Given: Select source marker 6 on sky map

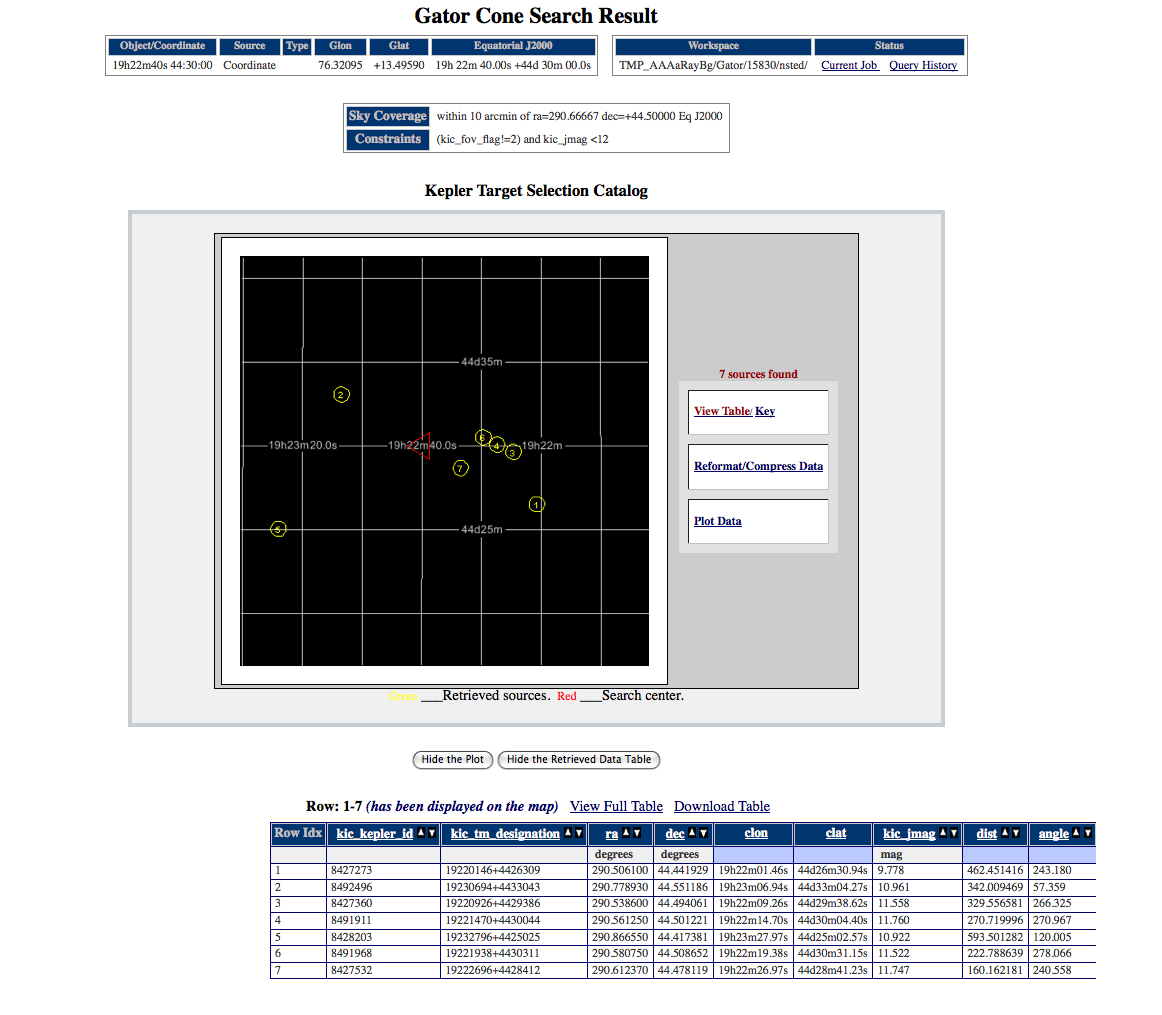Looking at the screenshot, I should pos(482,438).
